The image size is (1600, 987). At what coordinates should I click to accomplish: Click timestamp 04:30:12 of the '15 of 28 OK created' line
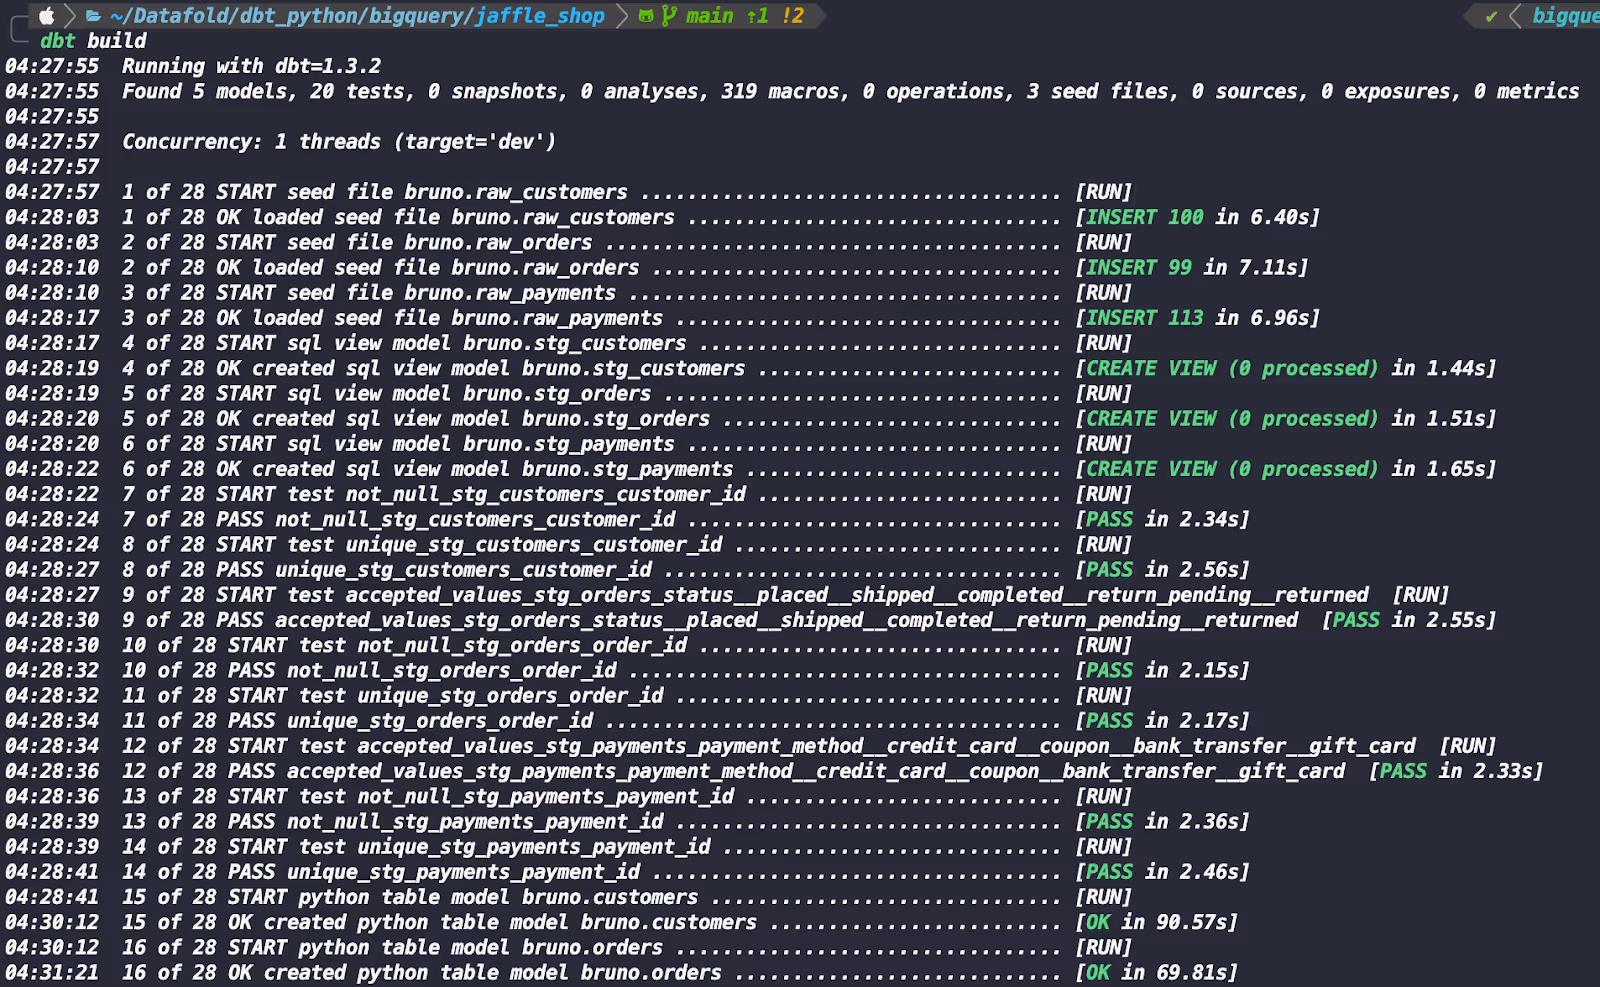pyautogui.click(x=52, y=922)
